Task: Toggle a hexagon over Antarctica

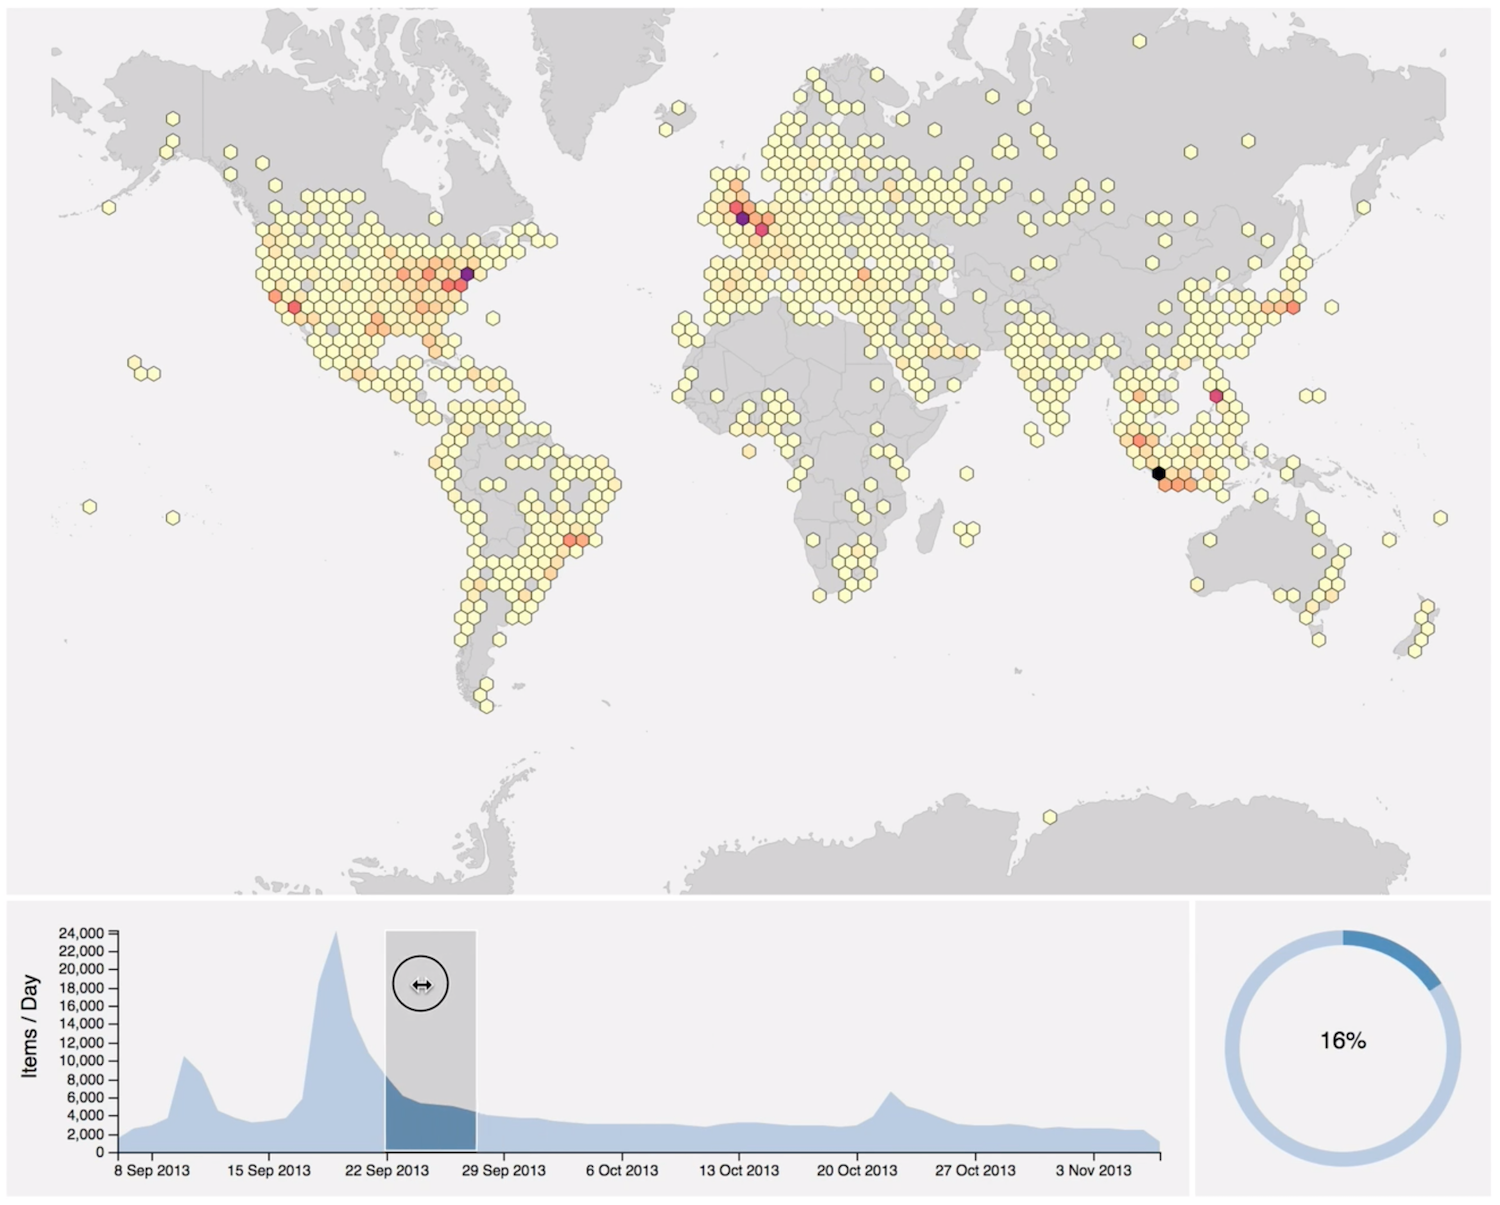Action: (1048, 817)
